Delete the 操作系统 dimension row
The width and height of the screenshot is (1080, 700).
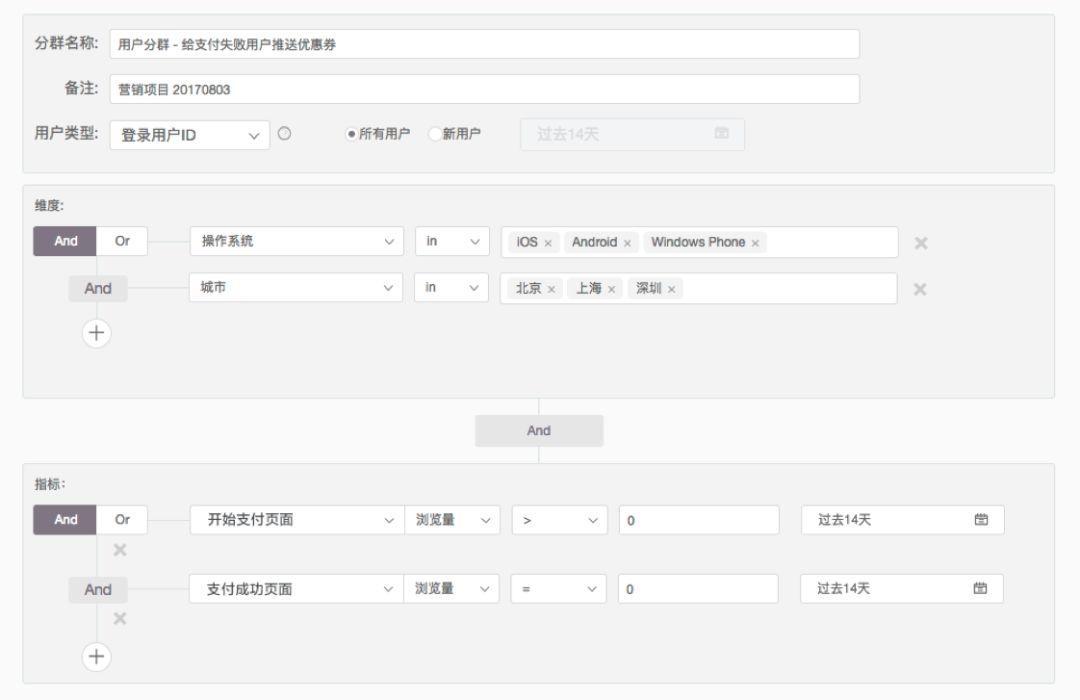[x=921, y=243]
